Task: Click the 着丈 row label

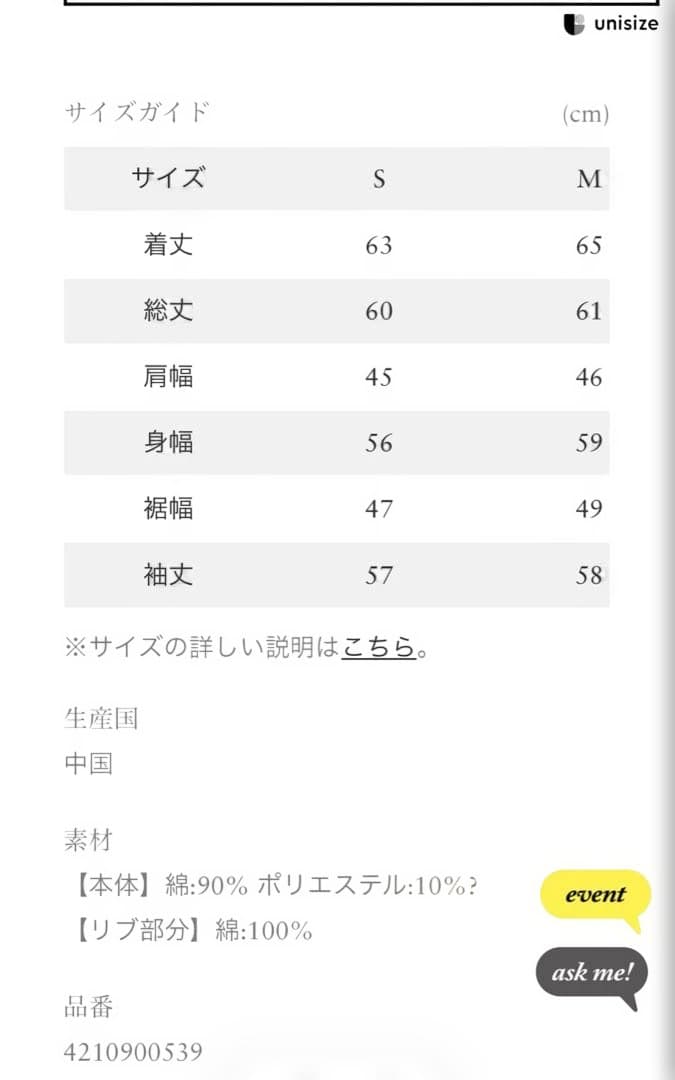Action: (x=168, y=245)
